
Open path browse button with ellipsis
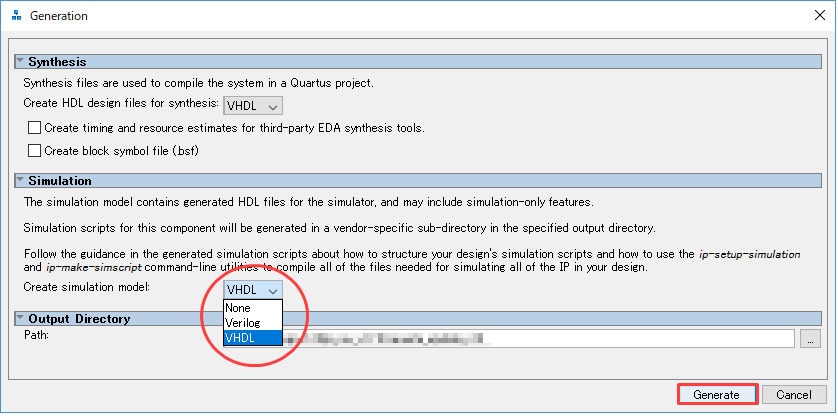click(x=811, y=339)
